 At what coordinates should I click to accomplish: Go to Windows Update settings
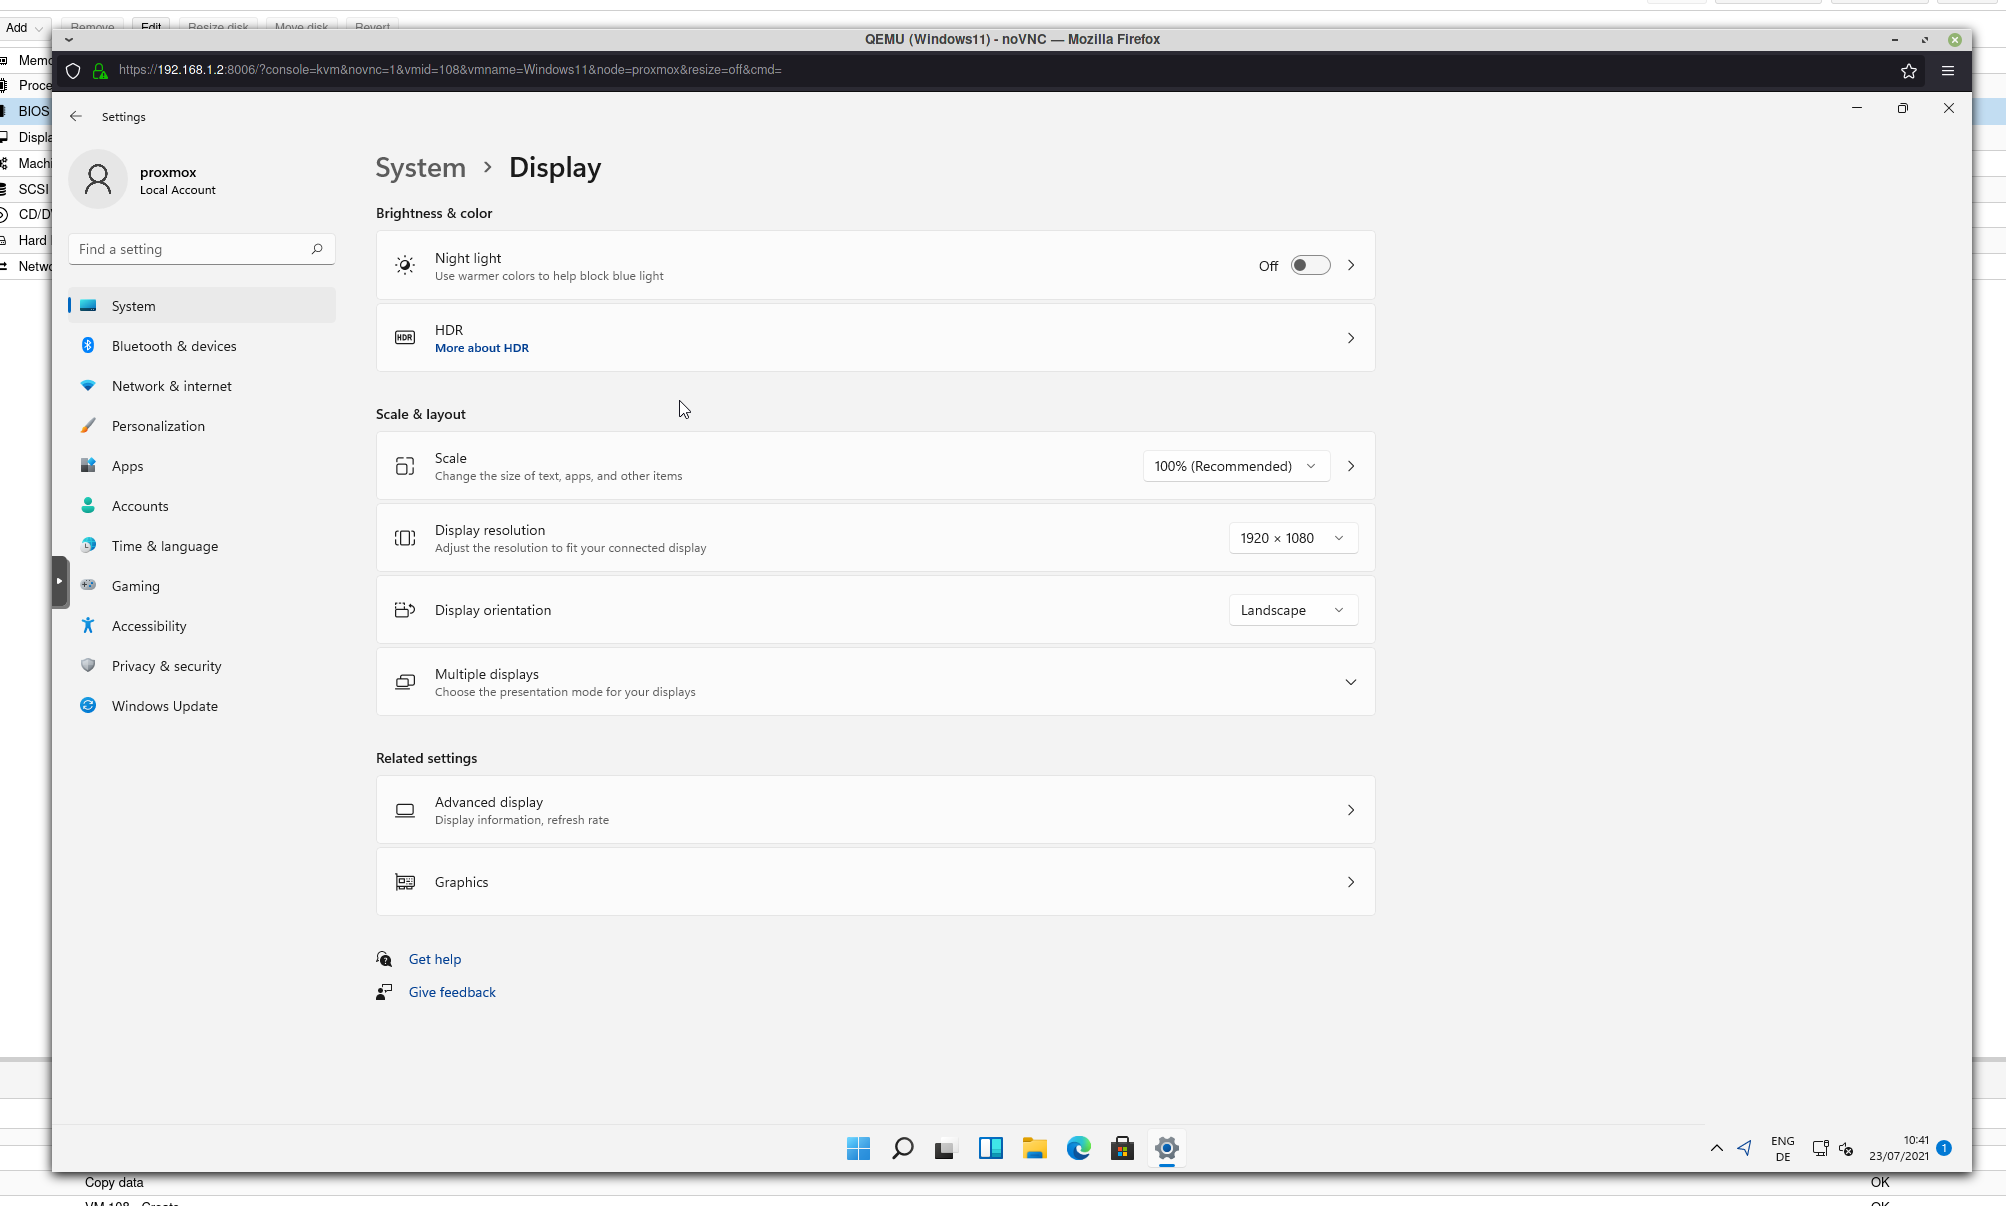(x=164, y=706)
